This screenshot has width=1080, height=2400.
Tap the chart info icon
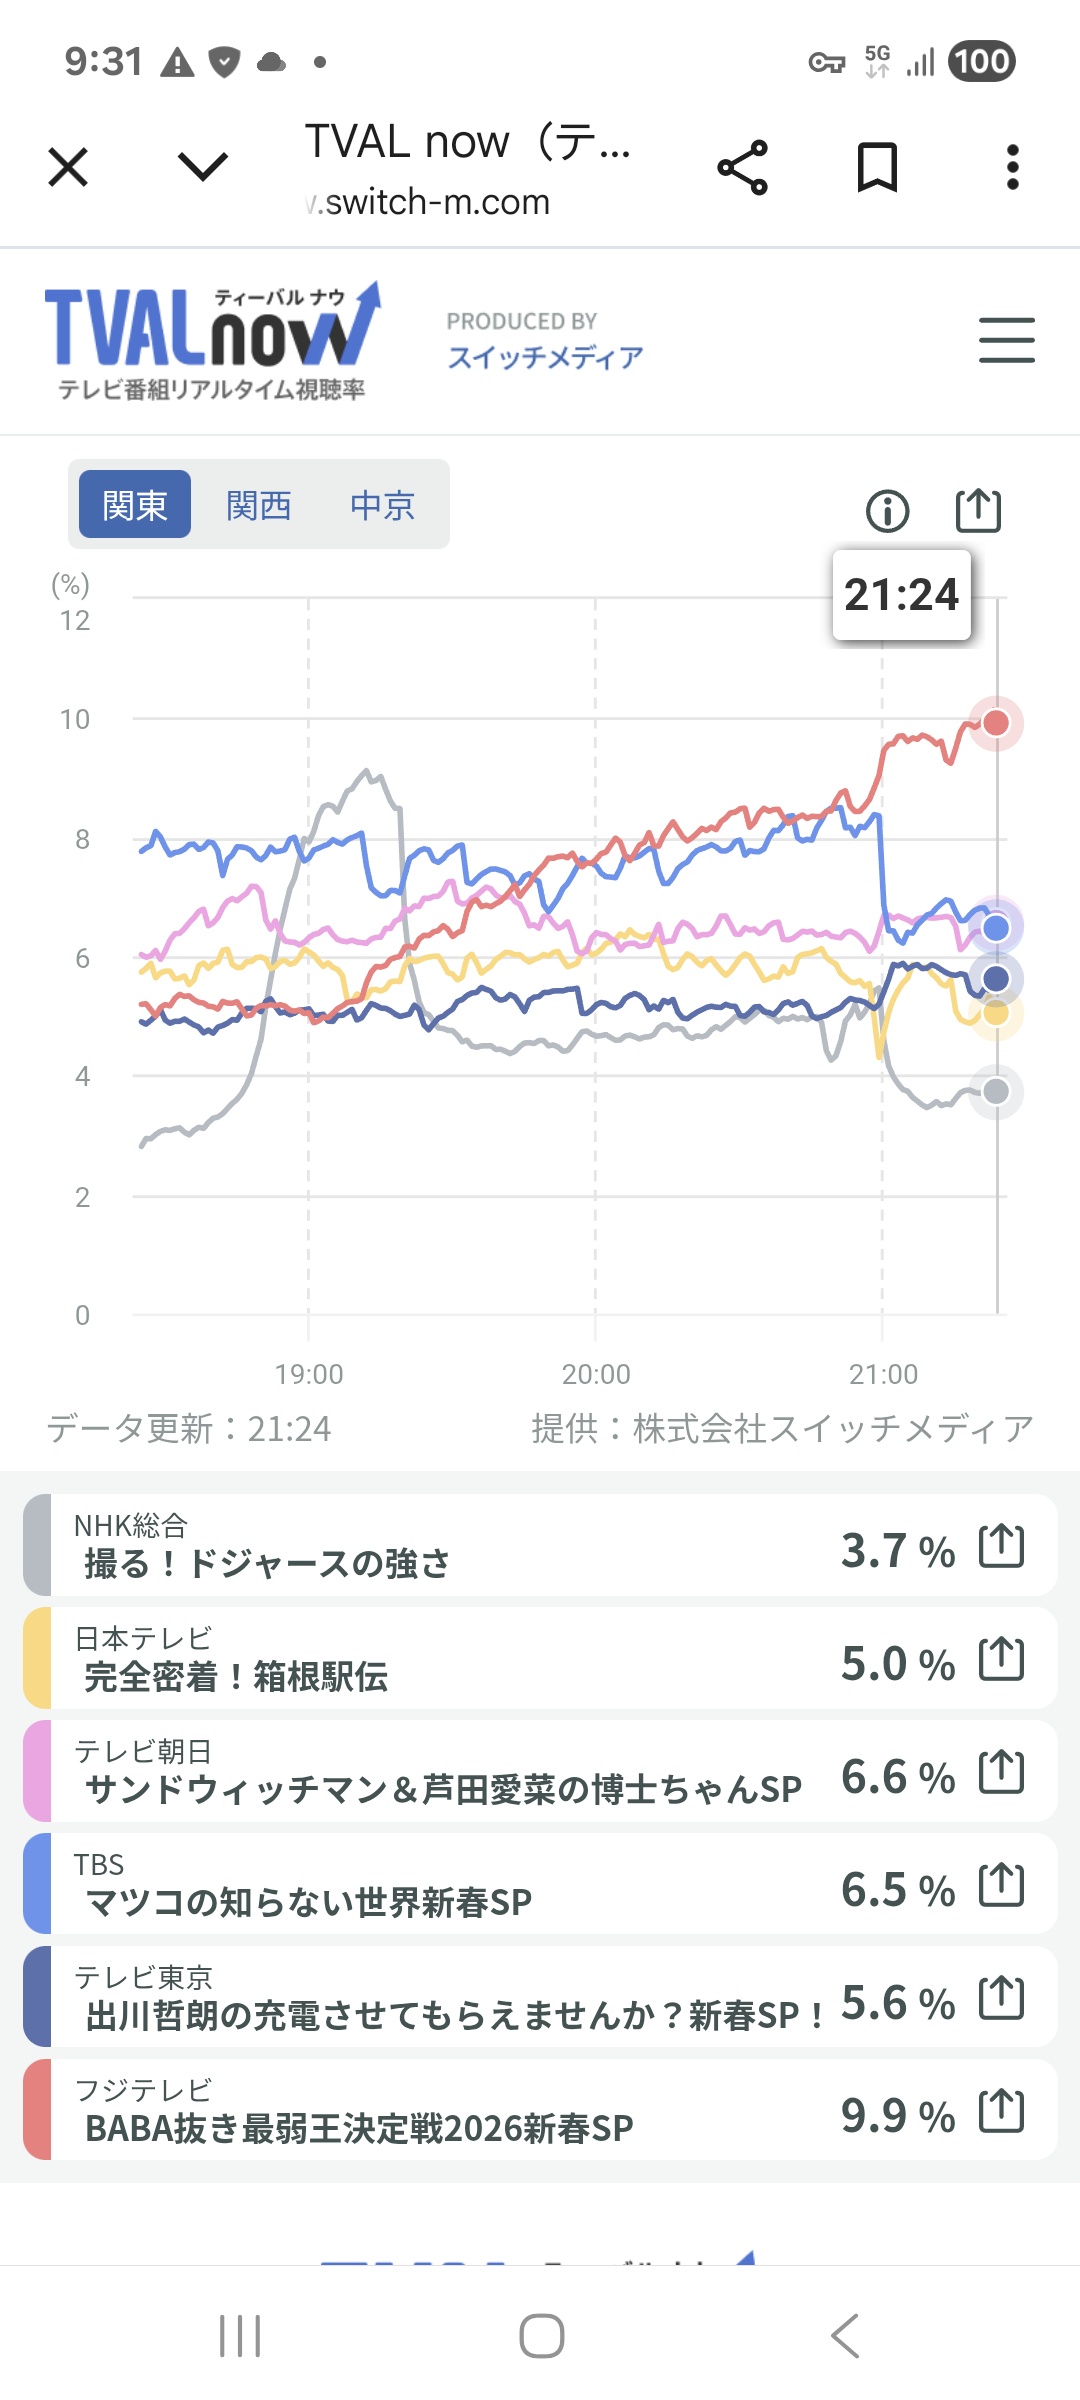[887, 511]
